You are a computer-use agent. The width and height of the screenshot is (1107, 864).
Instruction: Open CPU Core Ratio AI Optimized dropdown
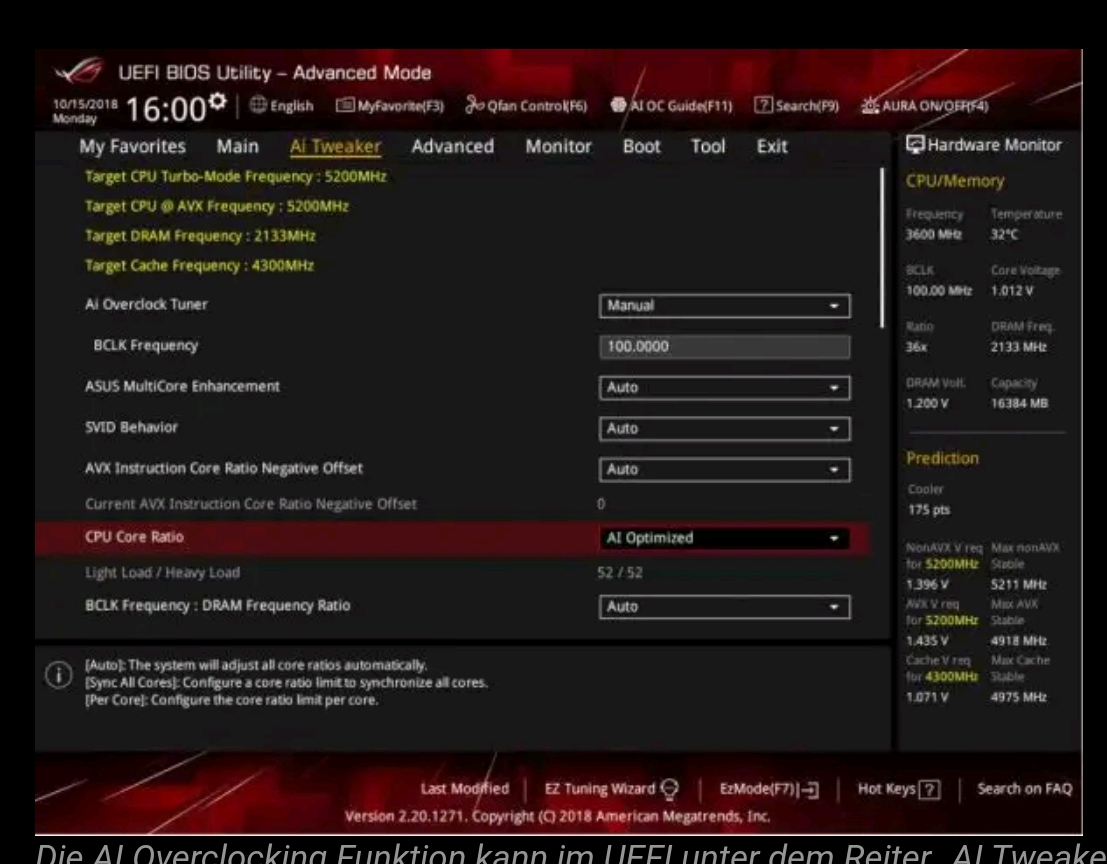[x=724, y=538]
